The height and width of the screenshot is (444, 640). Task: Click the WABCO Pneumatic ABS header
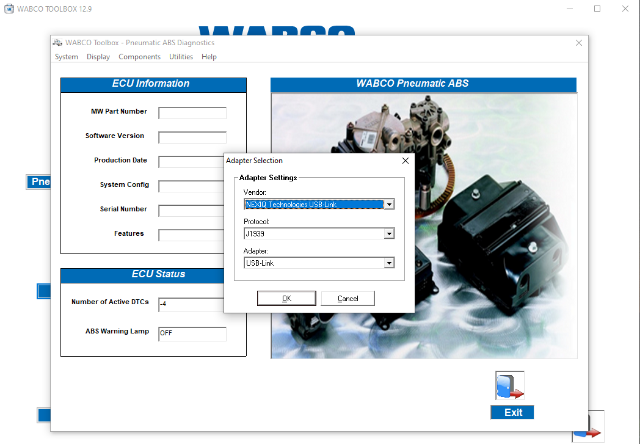[424, 84]
